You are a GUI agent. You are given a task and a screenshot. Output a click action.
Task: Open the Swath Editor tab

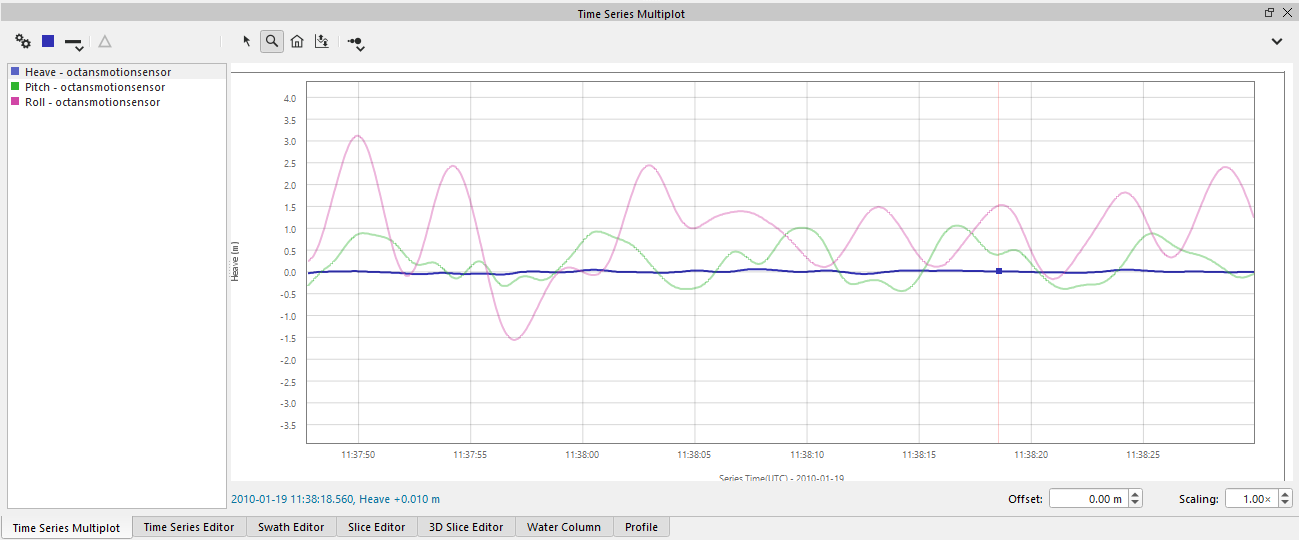pos(291,527)
